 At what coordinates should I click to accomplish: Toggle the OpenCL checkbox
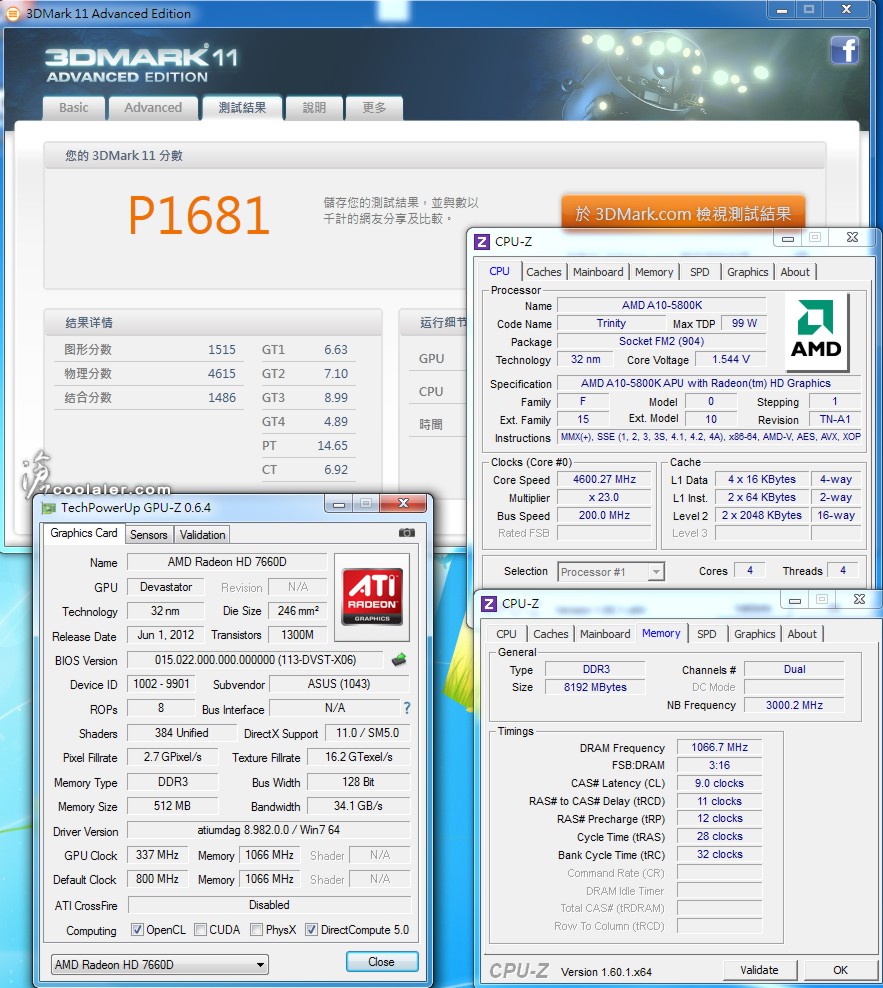[x=137, y=929]
